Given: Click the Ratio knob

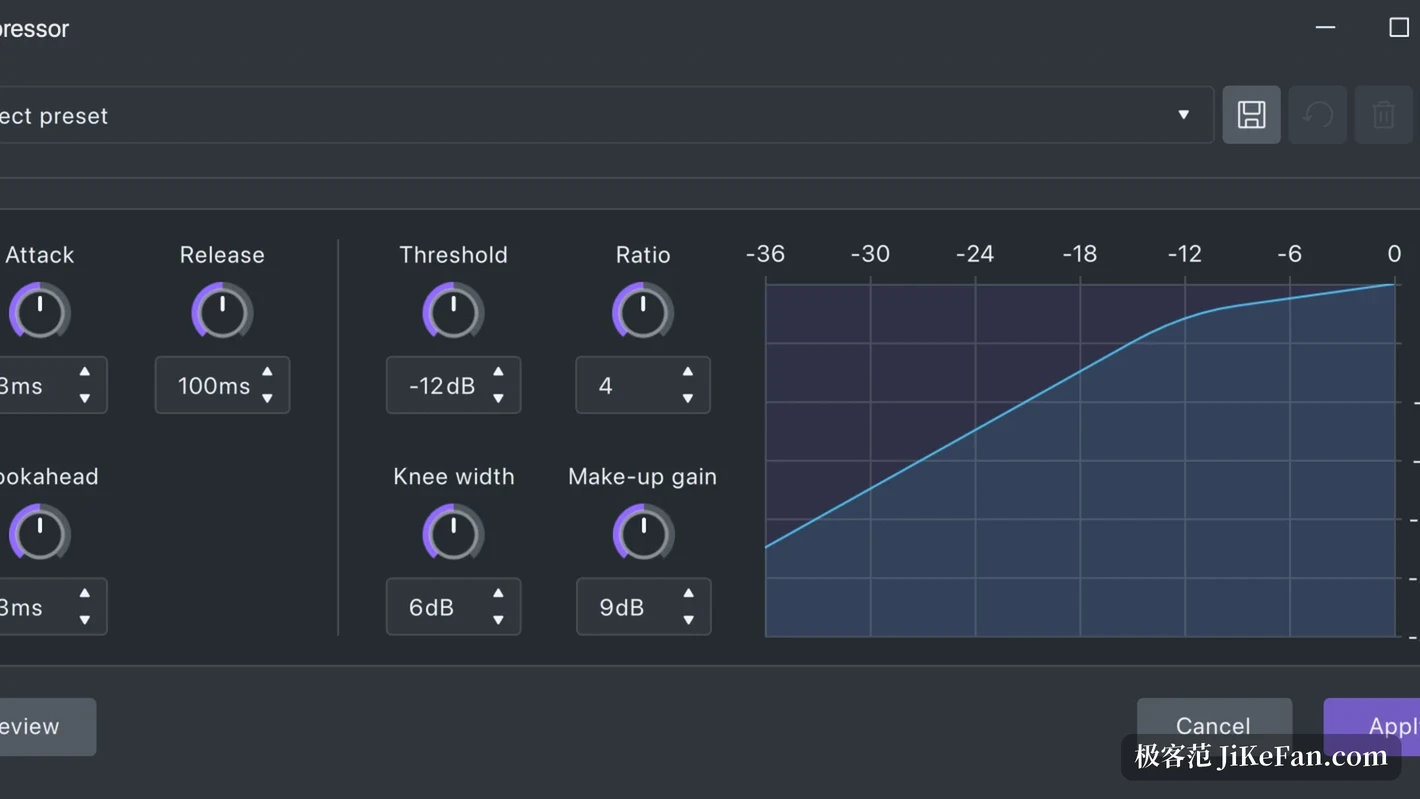Looking at the screenshot, I should 643,312.
